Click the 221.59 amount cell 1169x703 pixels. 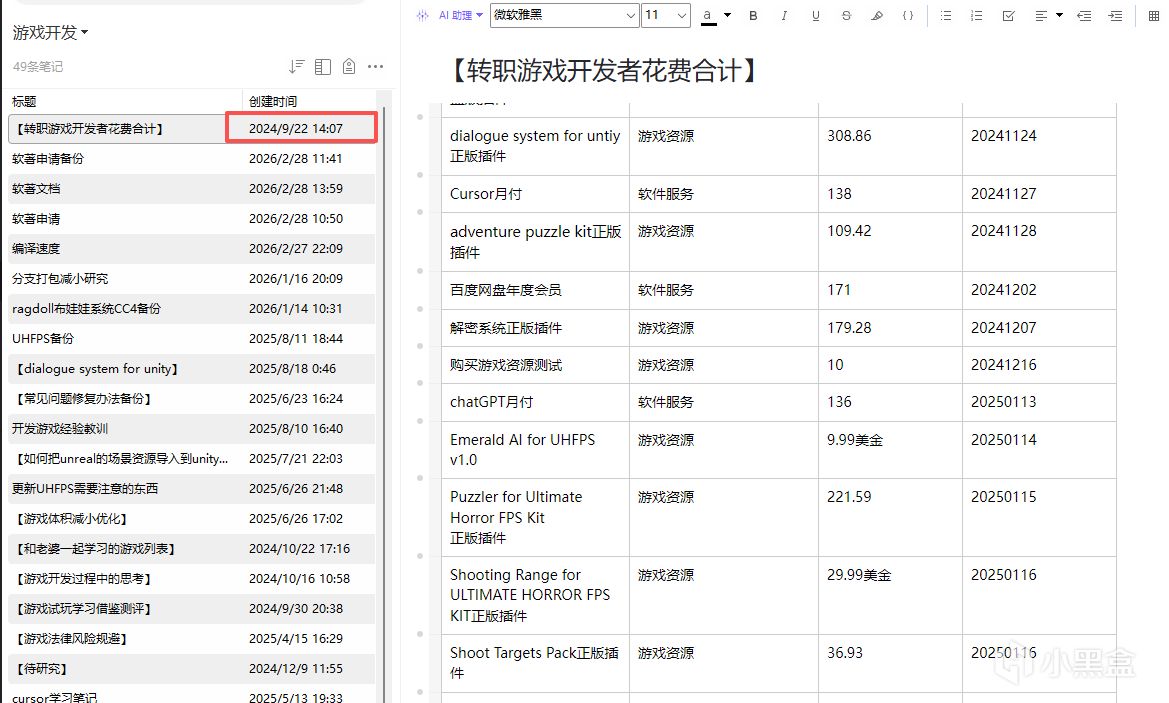[x=890, y=517]
